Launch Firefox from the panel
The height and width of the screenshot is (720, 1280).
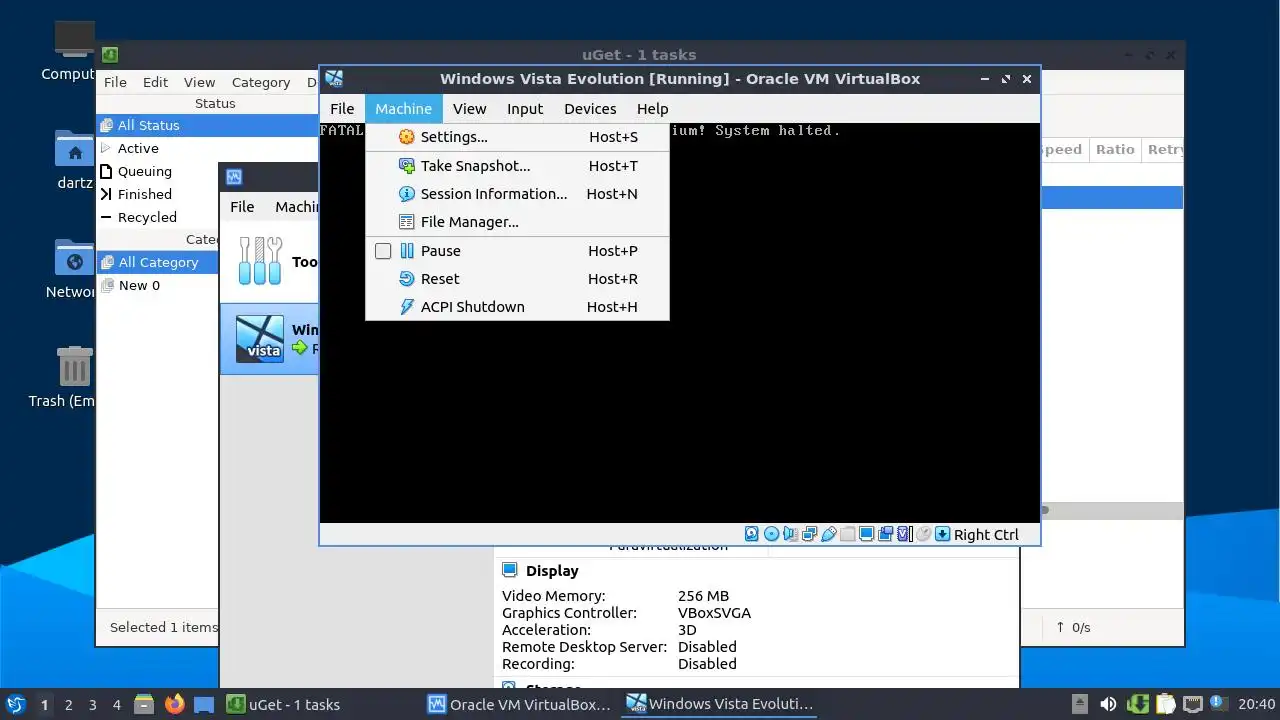click(174, 704)
